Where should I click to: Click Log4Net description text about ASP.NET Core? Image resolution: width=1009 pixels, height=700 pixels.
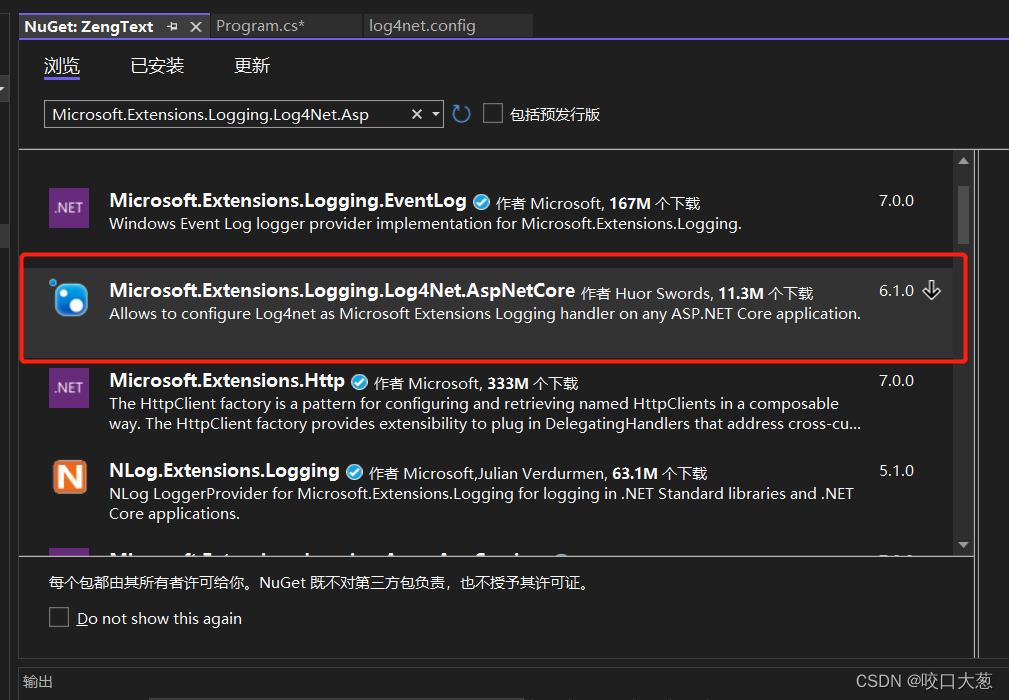[x=485, y=314]
